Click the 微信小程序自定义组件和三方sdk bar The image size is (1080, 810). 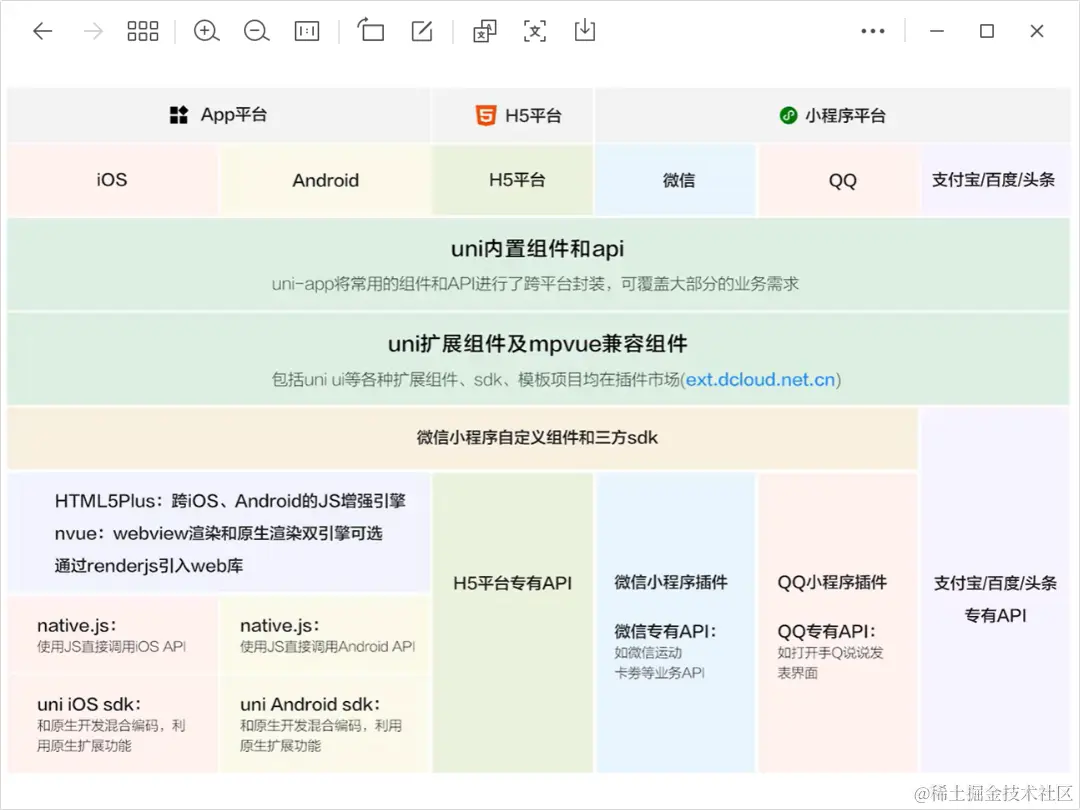tap(463, 438)
